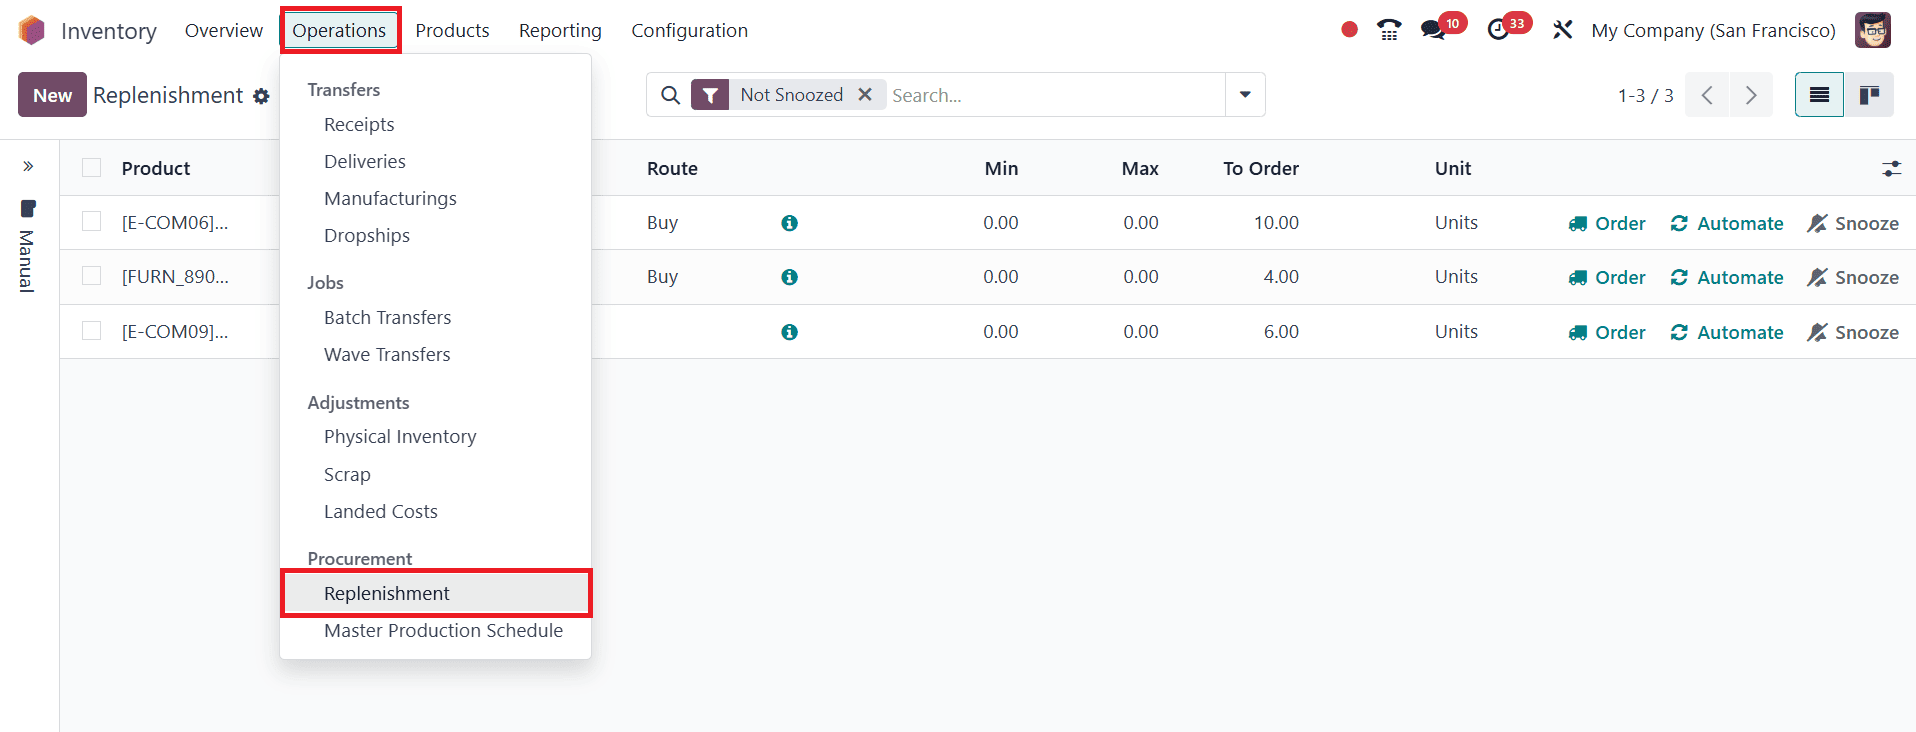Viewport: 1916px width, 732px height.
Task: Click info icon in E-COM09 row
Action: click(x=789, y=332)
